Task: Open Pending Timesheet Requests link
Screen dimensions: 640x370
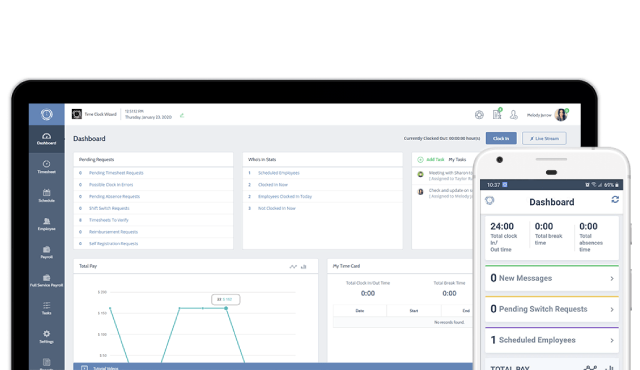Action: (116, 173)
